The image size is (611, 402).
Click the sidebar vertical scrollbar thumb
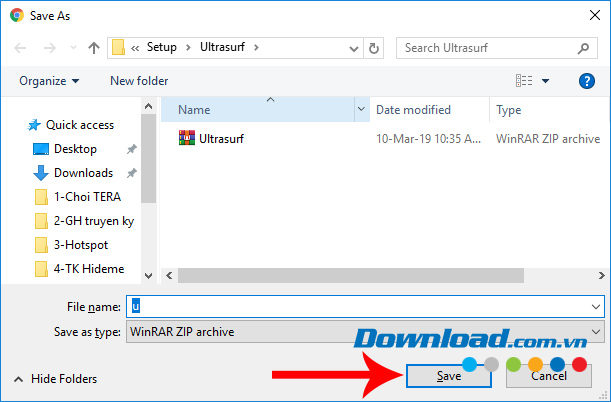tap(148, 159)
